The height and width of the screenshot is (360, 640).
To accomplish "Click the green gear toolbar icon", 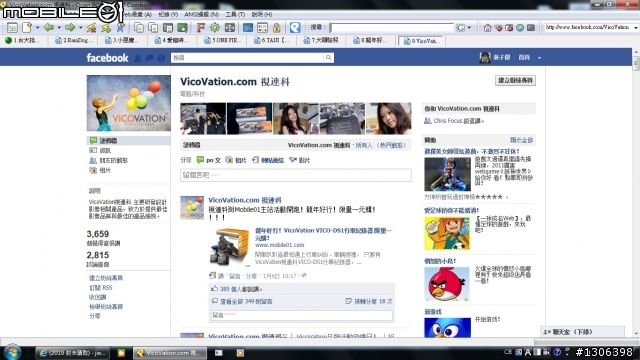I will point(215,27).
